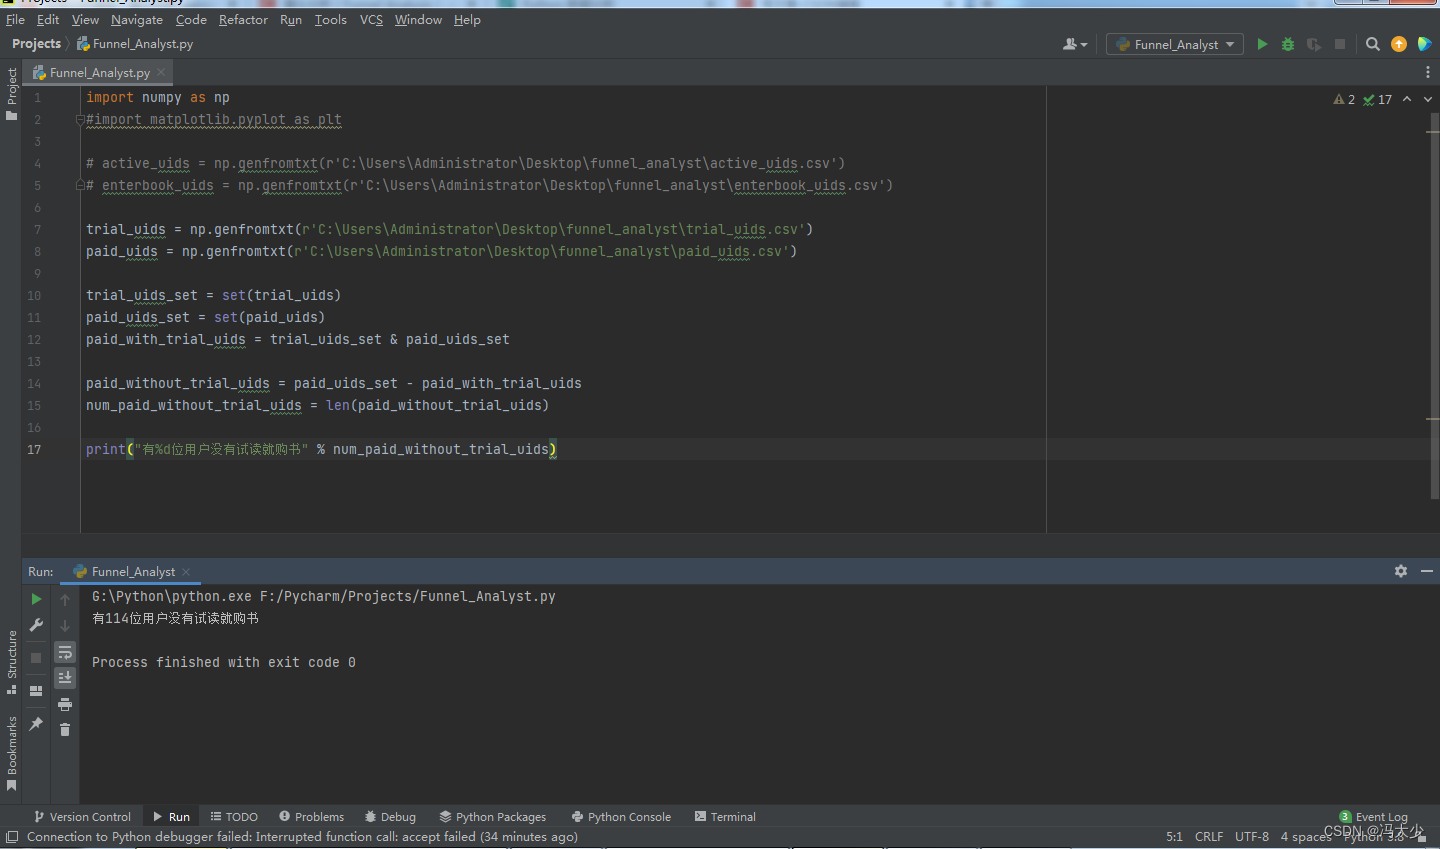
Task: Open the user account dropdown in toolbar
Action: pyautogui.click(x=1075, y=44)
